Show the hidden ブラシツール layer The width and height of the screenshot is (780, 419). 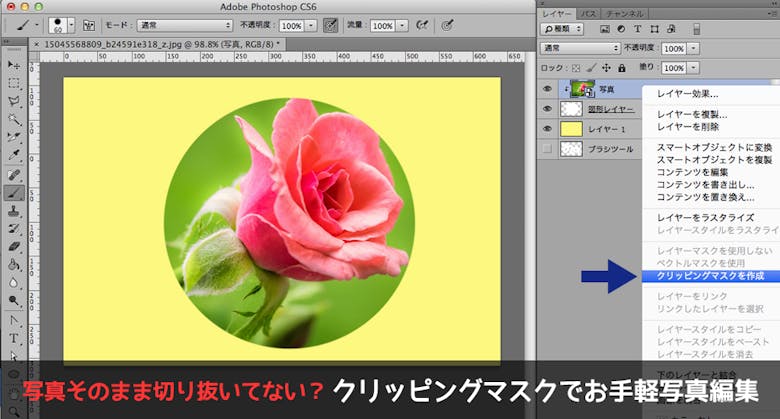click(546, 149)
